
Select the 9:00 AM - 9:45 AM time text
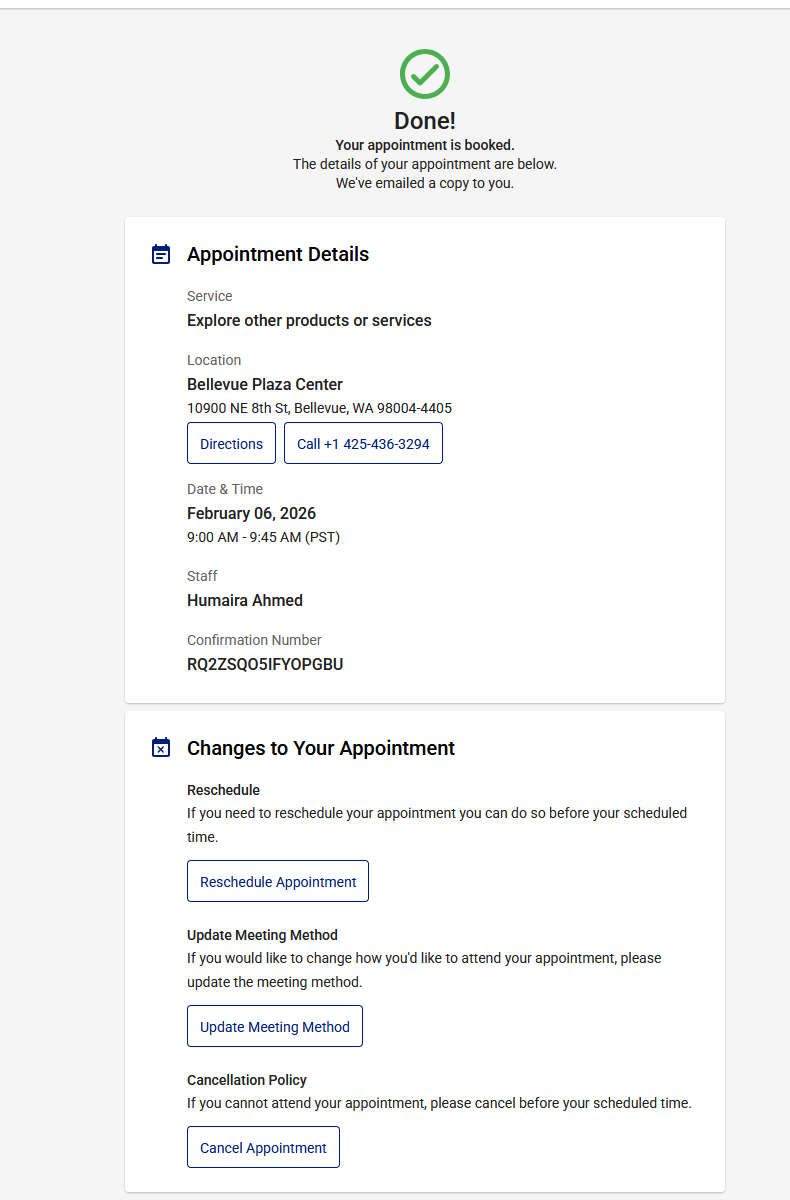[x=263, y=537]
